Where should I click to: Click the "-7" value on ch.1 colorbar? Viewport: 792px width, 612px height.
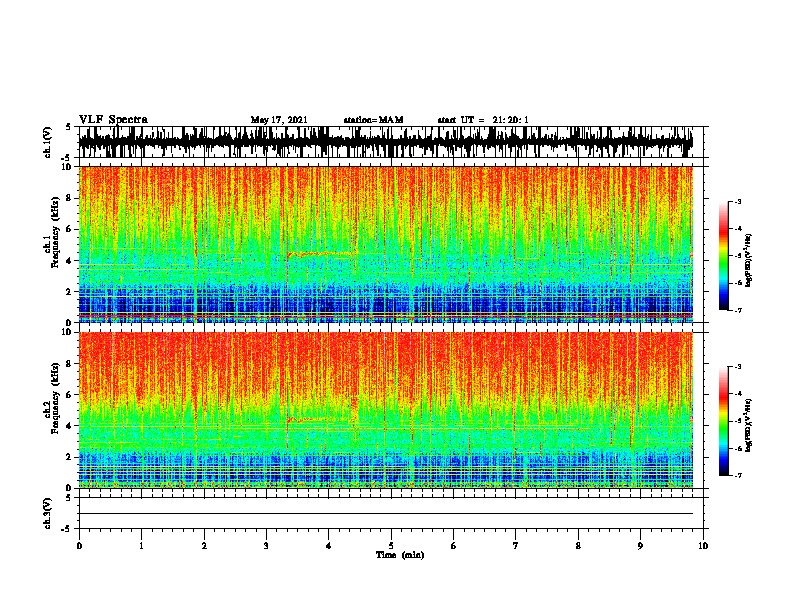click(737, 310)
